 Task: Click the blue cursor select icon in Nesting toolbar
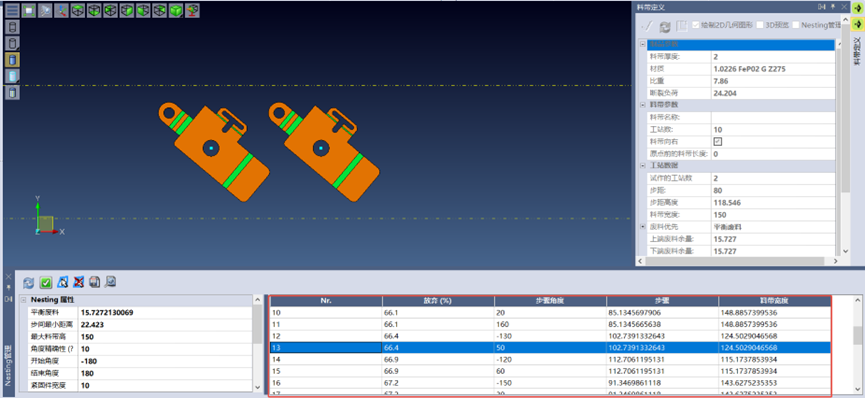click(62, 283)
